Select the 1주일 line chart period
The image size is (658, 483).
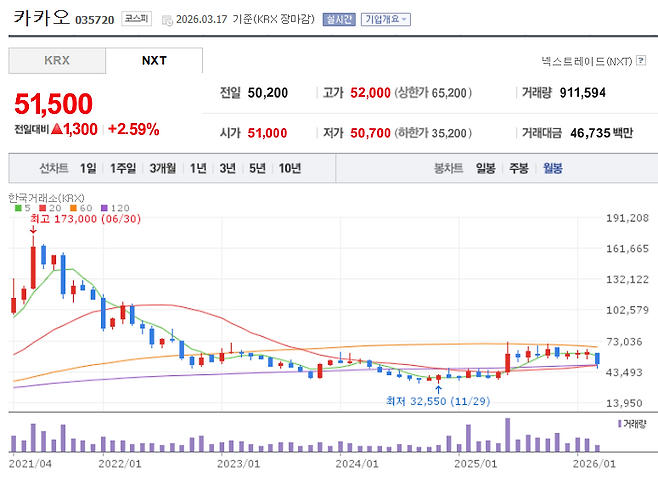pos(123,168)
